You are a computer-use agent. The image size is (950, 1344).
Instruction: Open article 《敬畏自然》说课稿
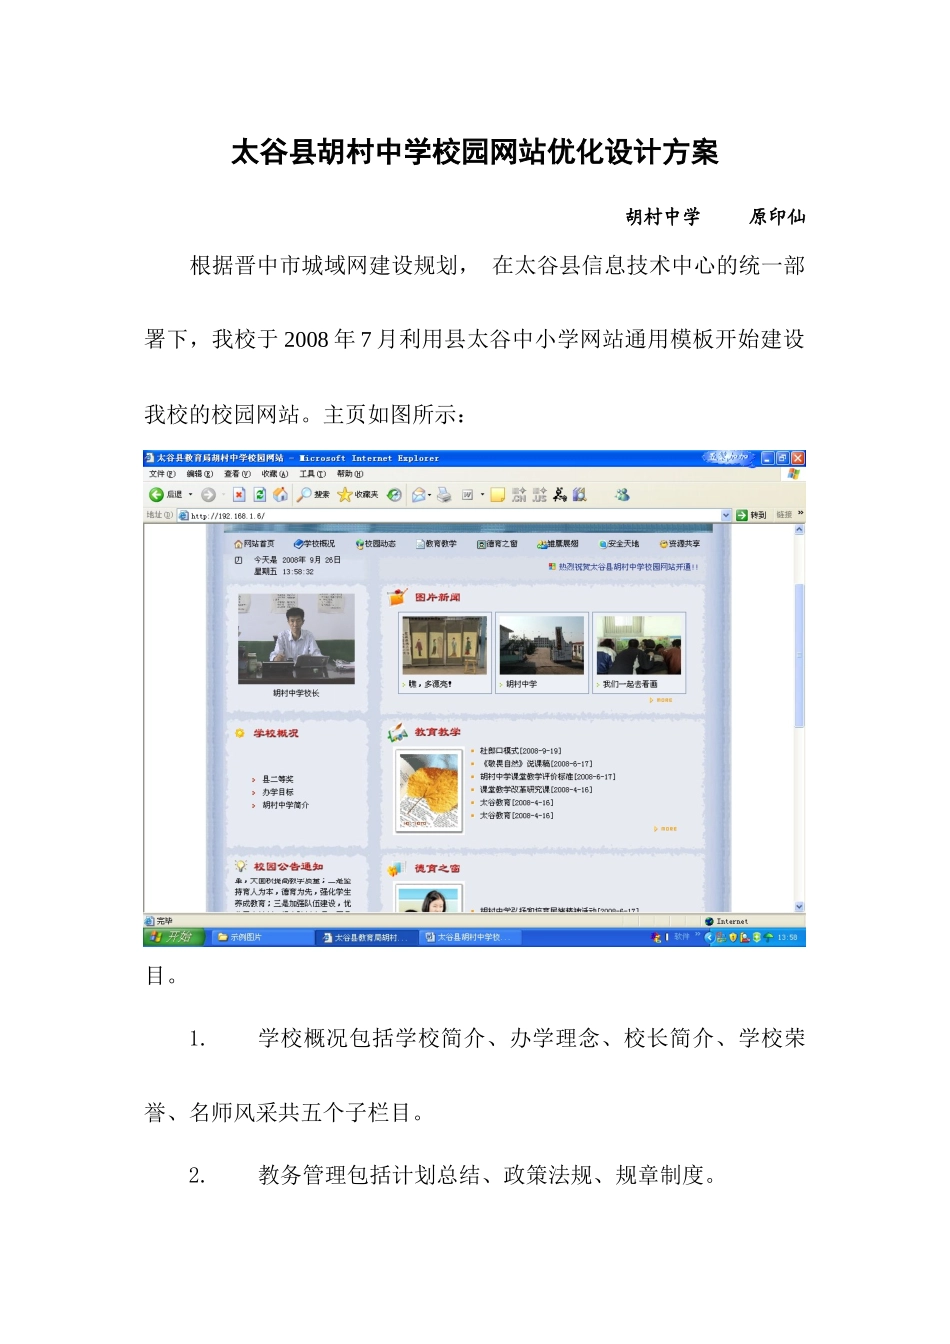pyautogui.click(x=536, y=764)
